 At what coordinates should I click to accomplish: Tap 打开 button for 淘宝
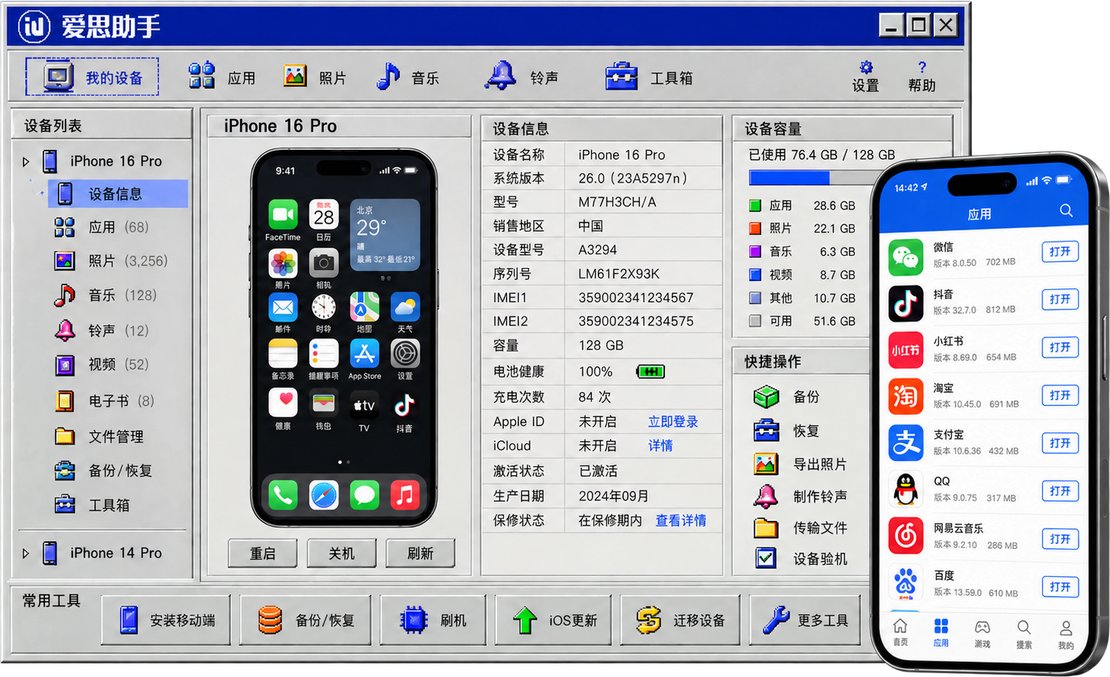click(1060, 396)
